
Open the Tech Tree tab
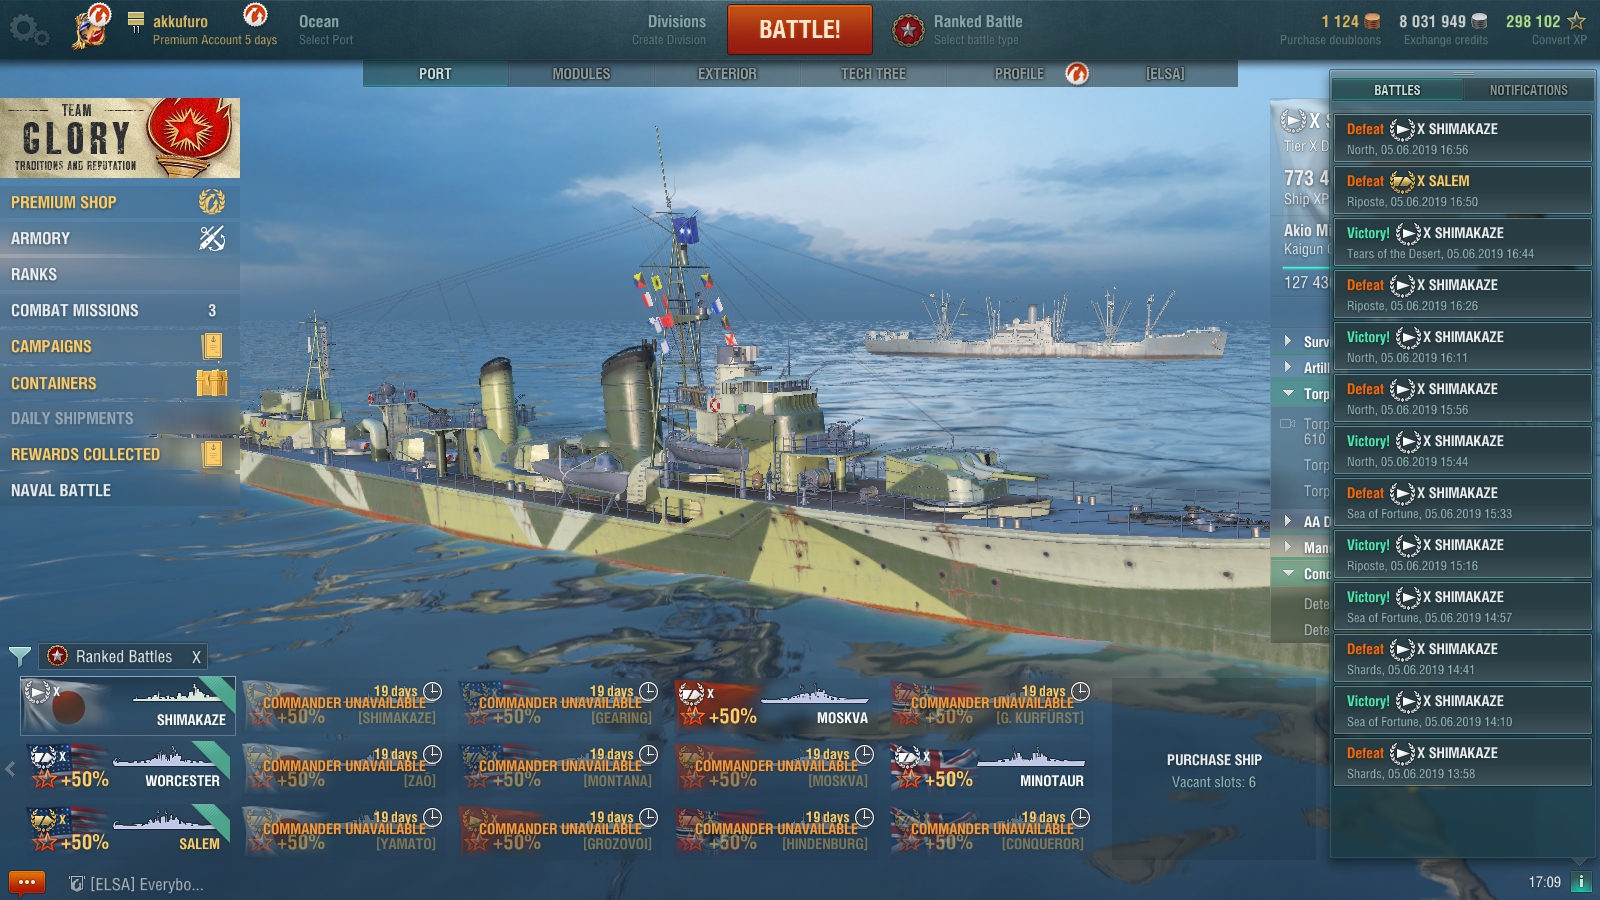click(873, 74)
